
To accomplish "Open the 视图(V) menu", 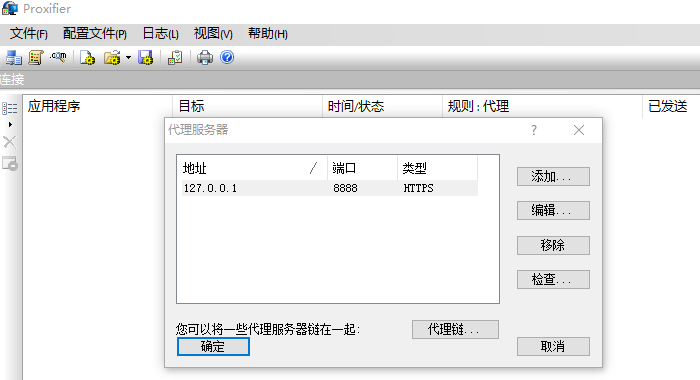I will click(213, 34).
